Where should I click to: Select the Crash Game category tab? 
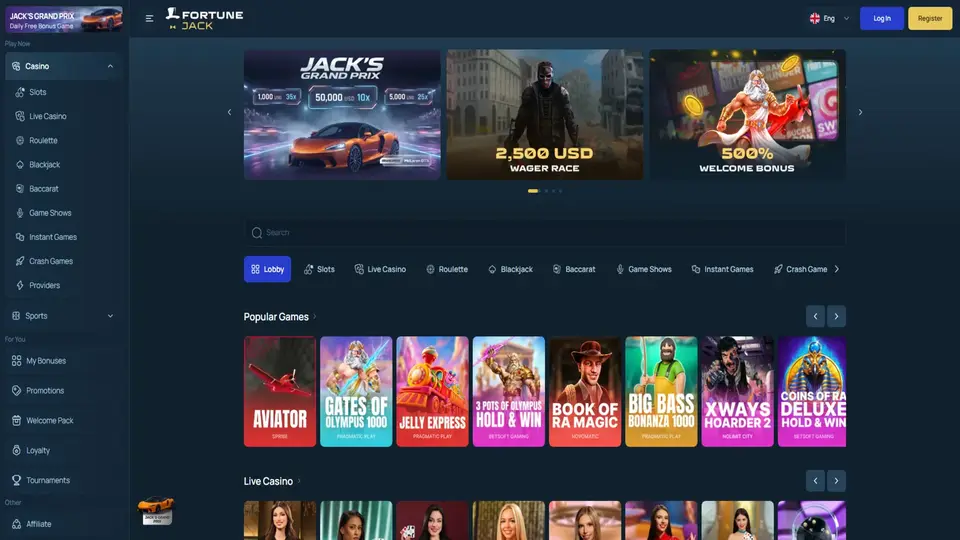tap(801, 269)
